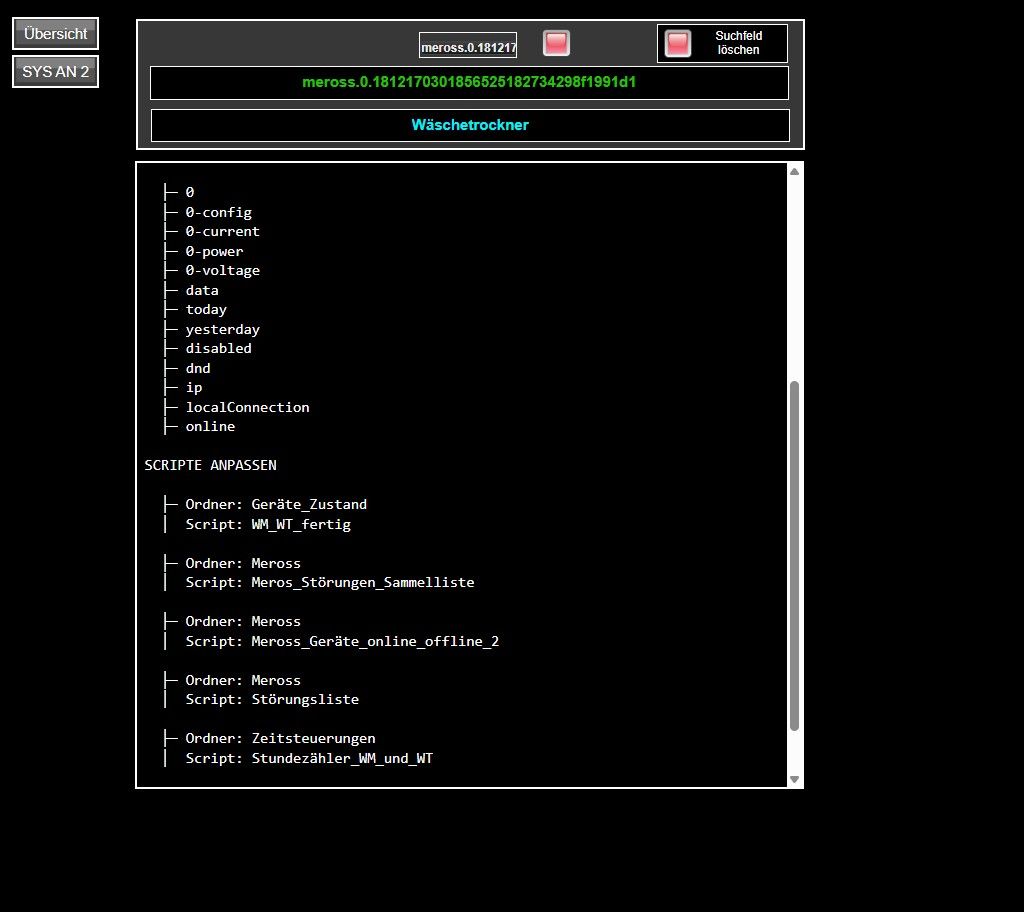Click 'Script: Meross_Geräte_online_offline_2' line
1024x912 pixels.
click(x=342, y=641)
